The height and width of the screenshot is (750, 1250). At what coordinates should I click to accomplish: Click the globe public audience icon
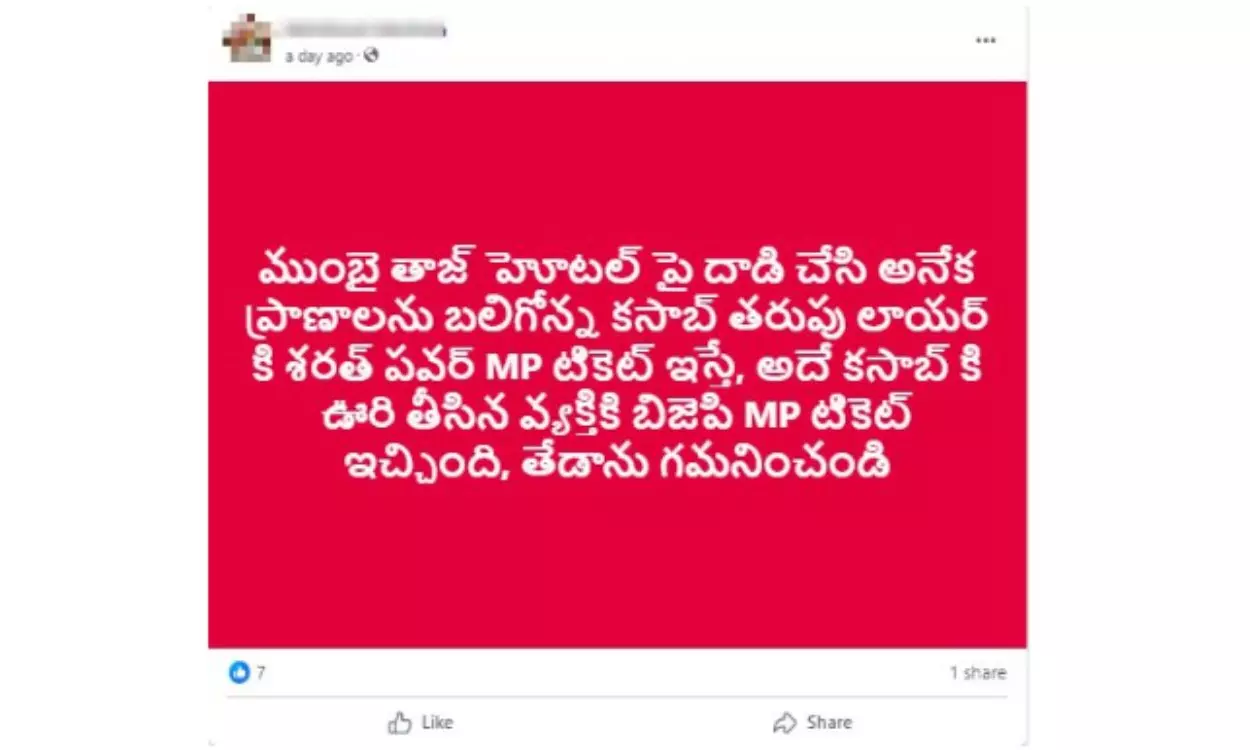(372, 57)
